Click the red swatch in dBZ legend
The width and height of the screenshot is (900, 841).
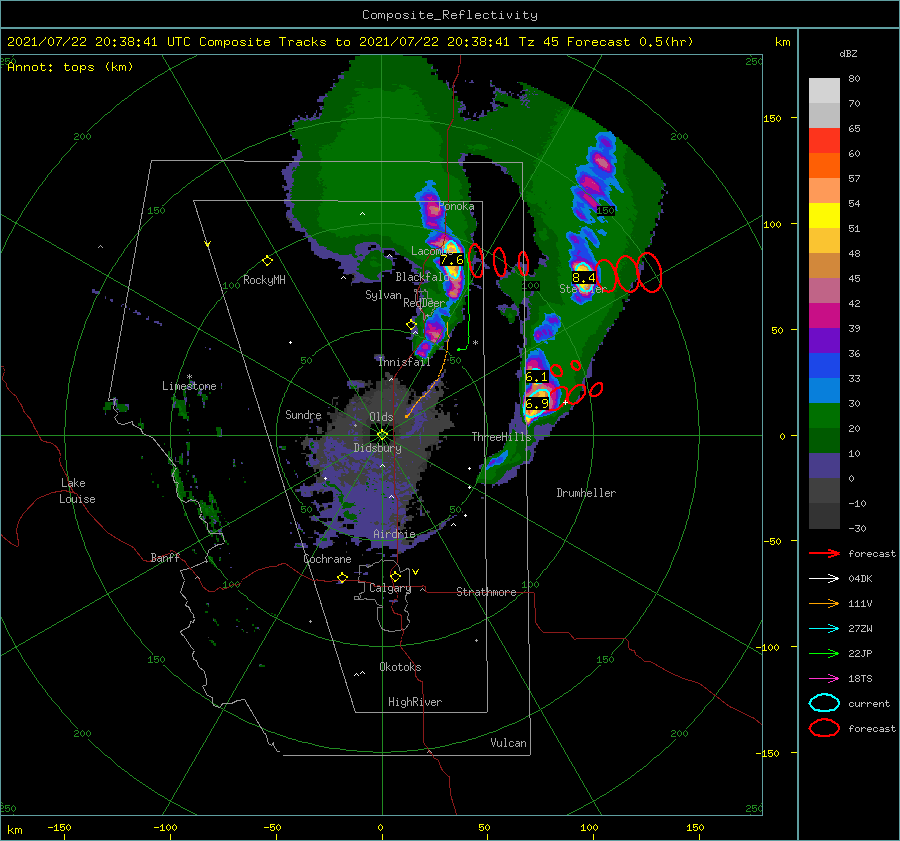[824, 141]
